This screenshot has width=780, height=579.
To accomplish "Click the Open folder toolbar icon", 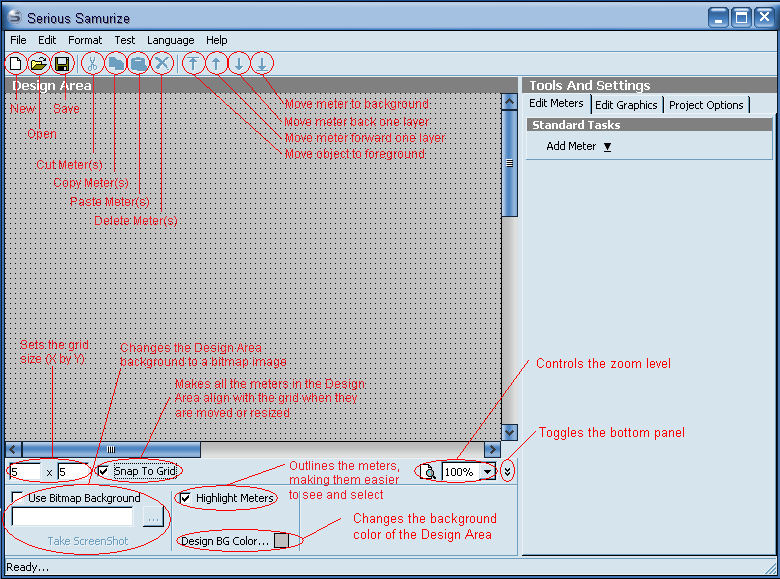I will (38, 64).
